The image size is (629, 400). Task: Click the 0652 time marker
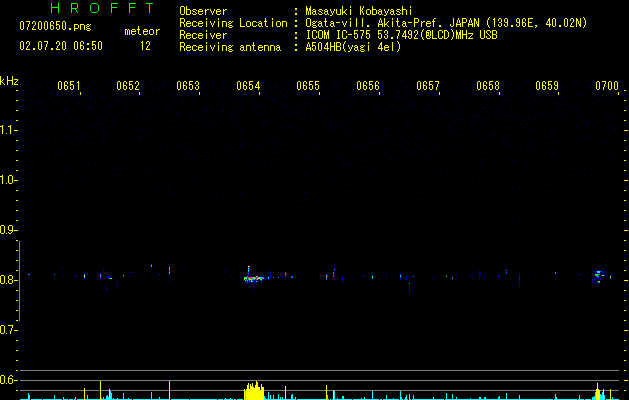click(128, 86)
